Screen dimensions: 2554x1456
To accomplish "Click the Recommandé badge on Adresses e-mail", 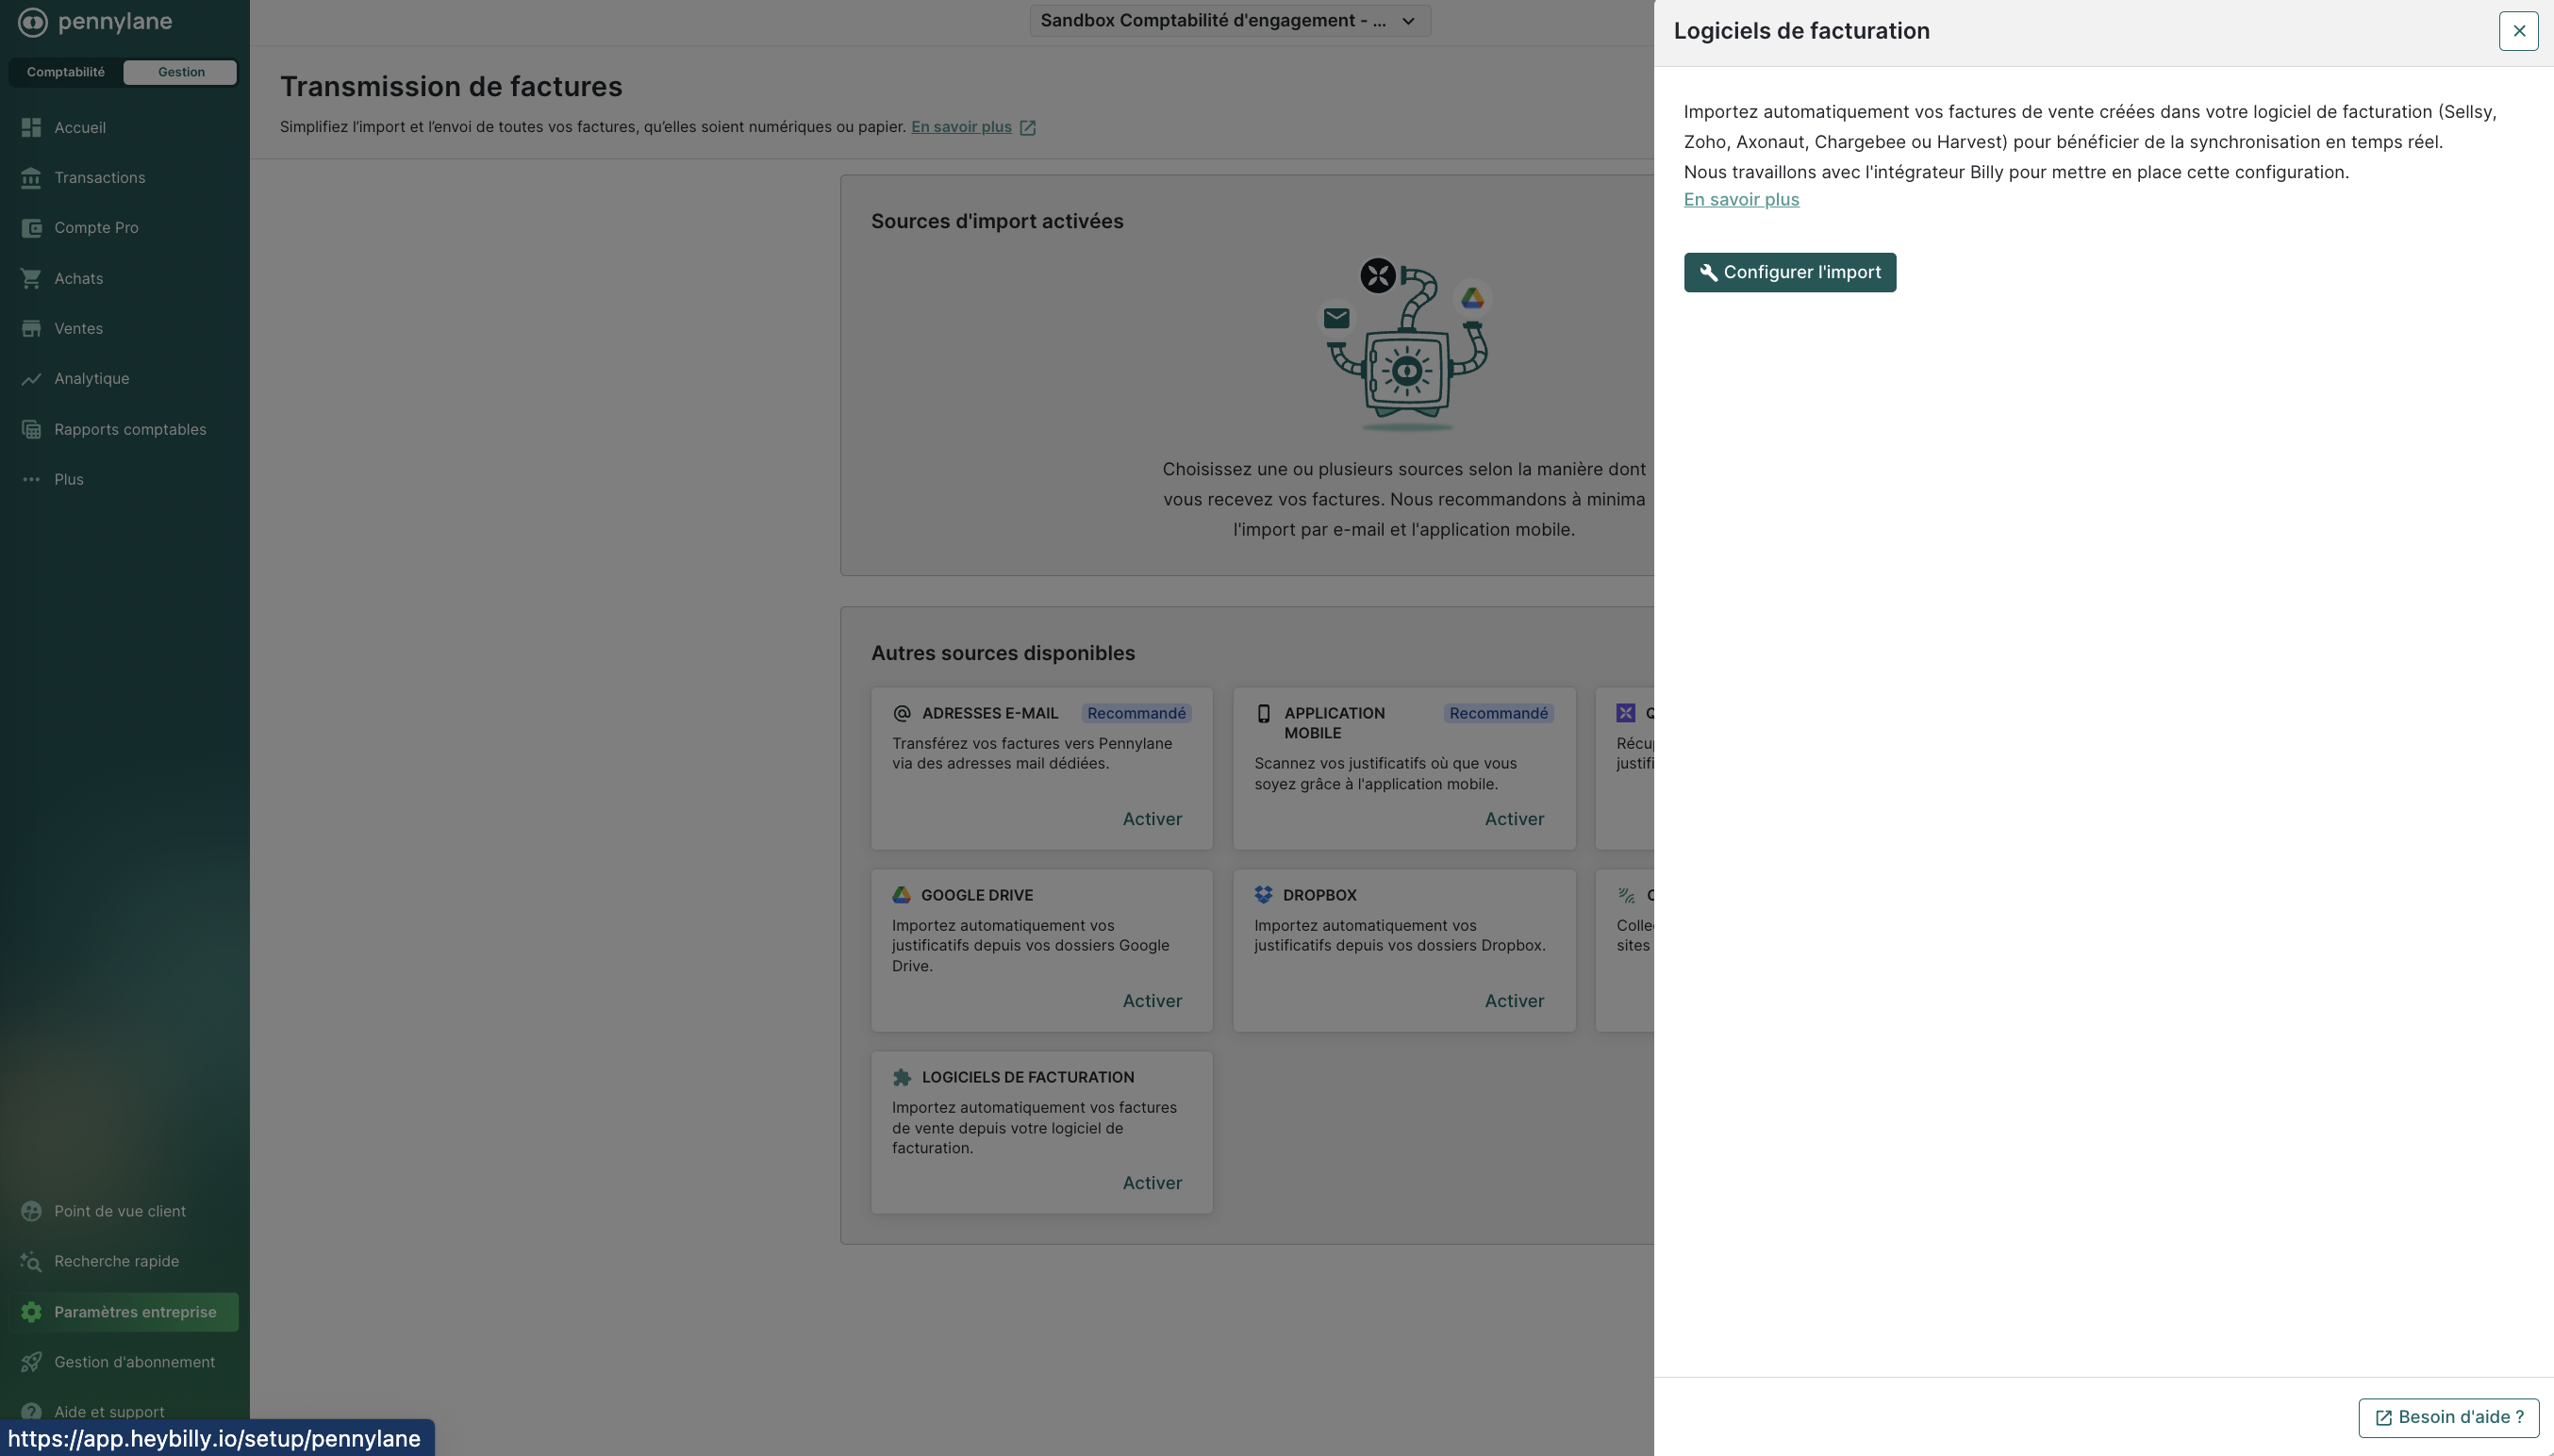I will coord(1136,713).
